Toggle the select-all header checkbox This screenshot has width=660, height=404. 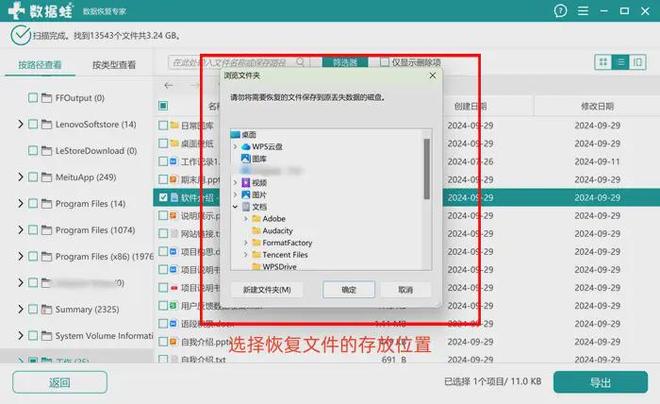coord(163,106)
